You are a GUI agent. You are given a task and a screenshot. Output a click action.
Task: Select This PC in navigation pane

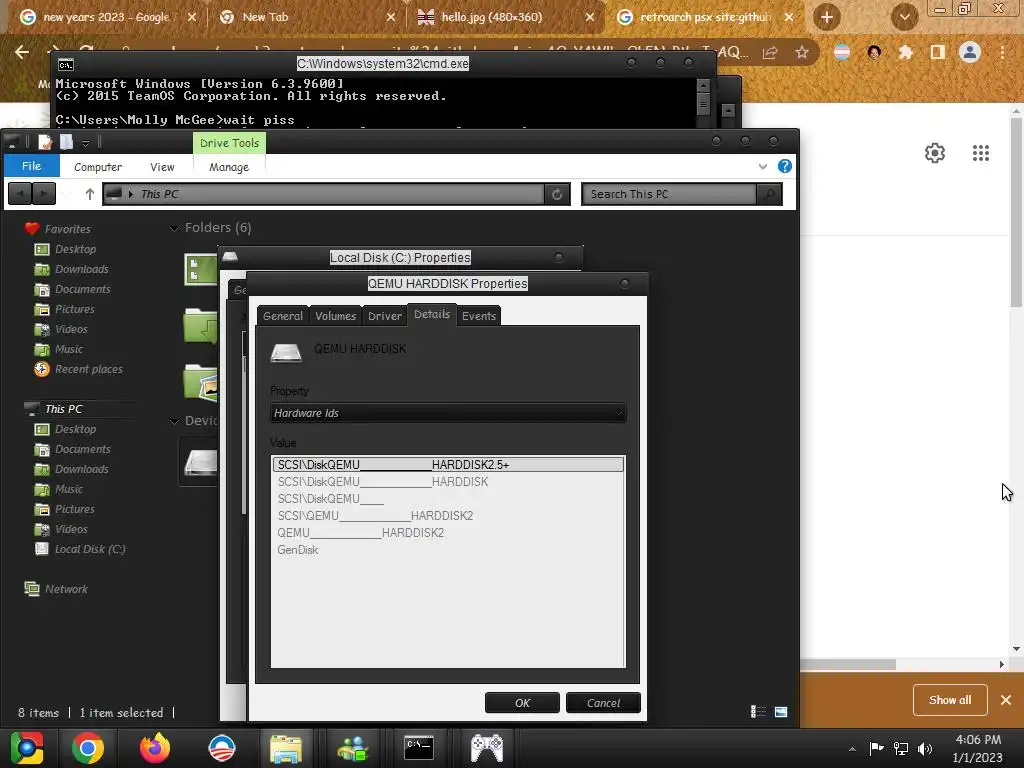tap(64, 409)
